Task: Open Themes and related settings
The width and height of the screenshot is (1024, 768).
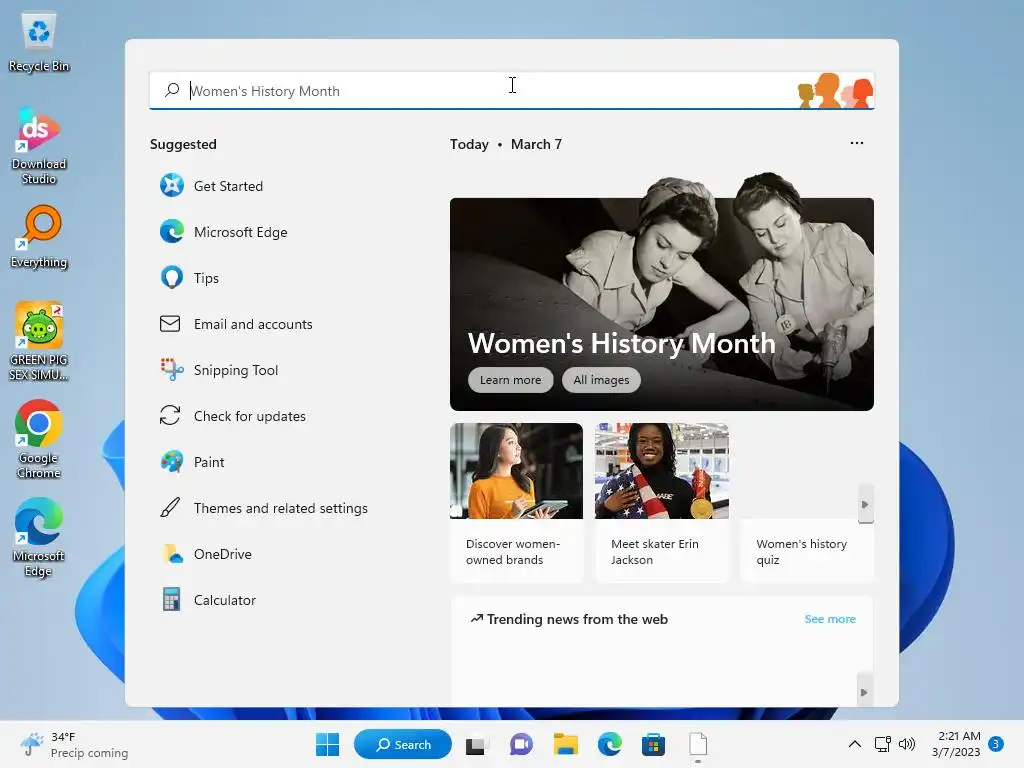Action: 263,508
